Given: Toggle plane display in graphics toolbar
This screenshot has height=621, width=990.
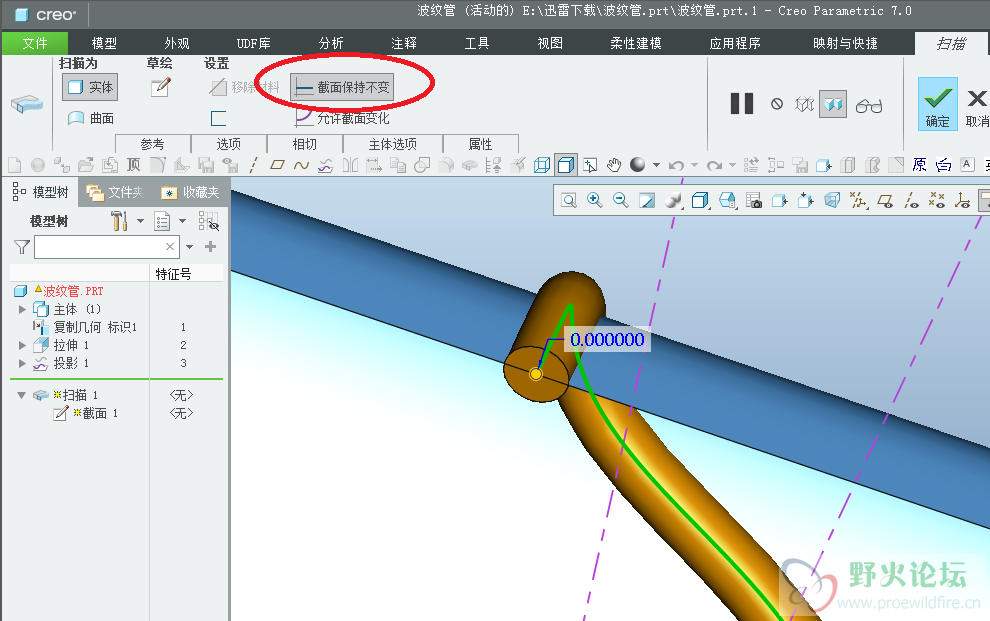Looking at the screenshot, I should 884,201.
